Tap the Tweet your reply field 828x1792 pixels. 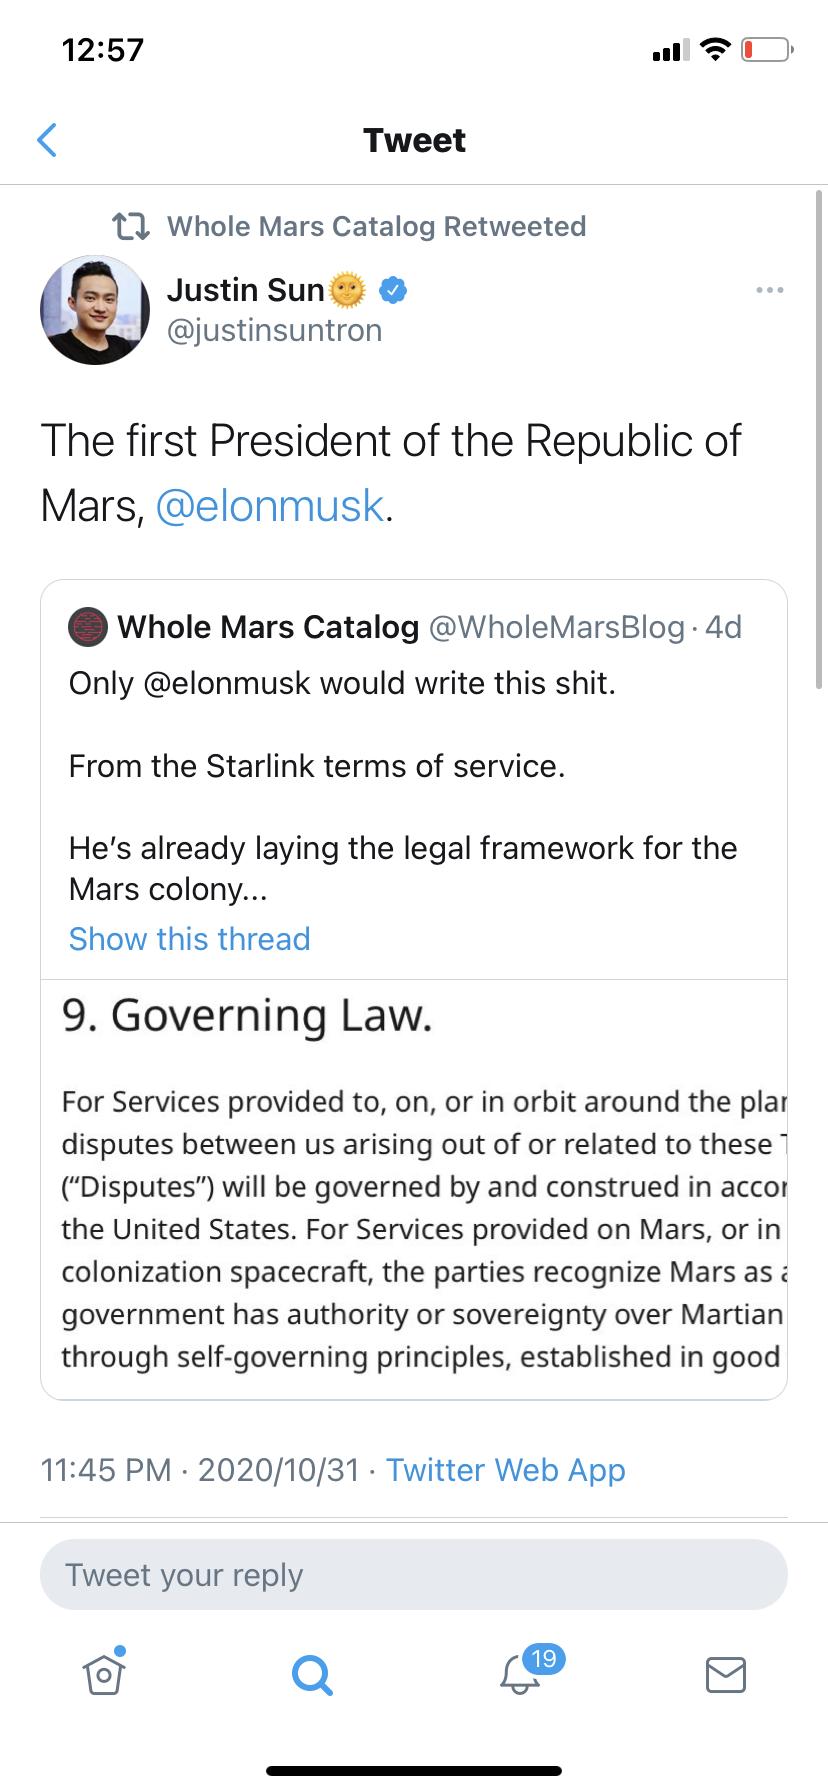click(x=414, y=1575)
